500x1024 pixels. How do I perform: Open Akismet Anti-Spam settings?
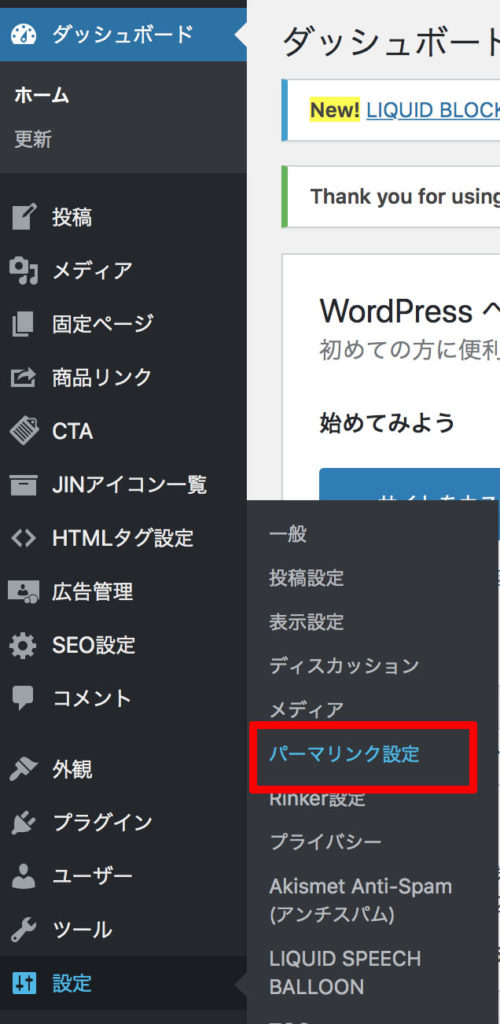pos(360,900)
